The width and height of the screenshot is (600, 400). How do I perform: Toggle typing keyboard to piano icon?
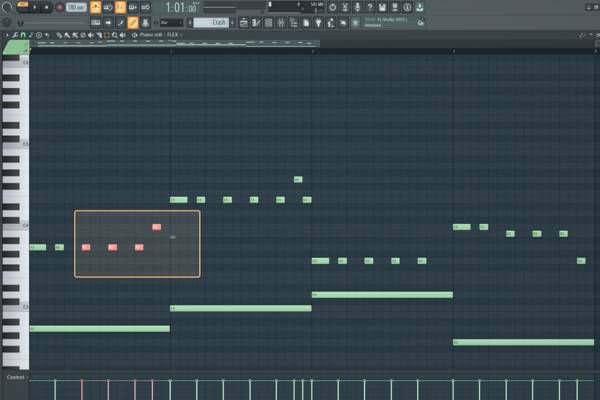click(96, 23)
